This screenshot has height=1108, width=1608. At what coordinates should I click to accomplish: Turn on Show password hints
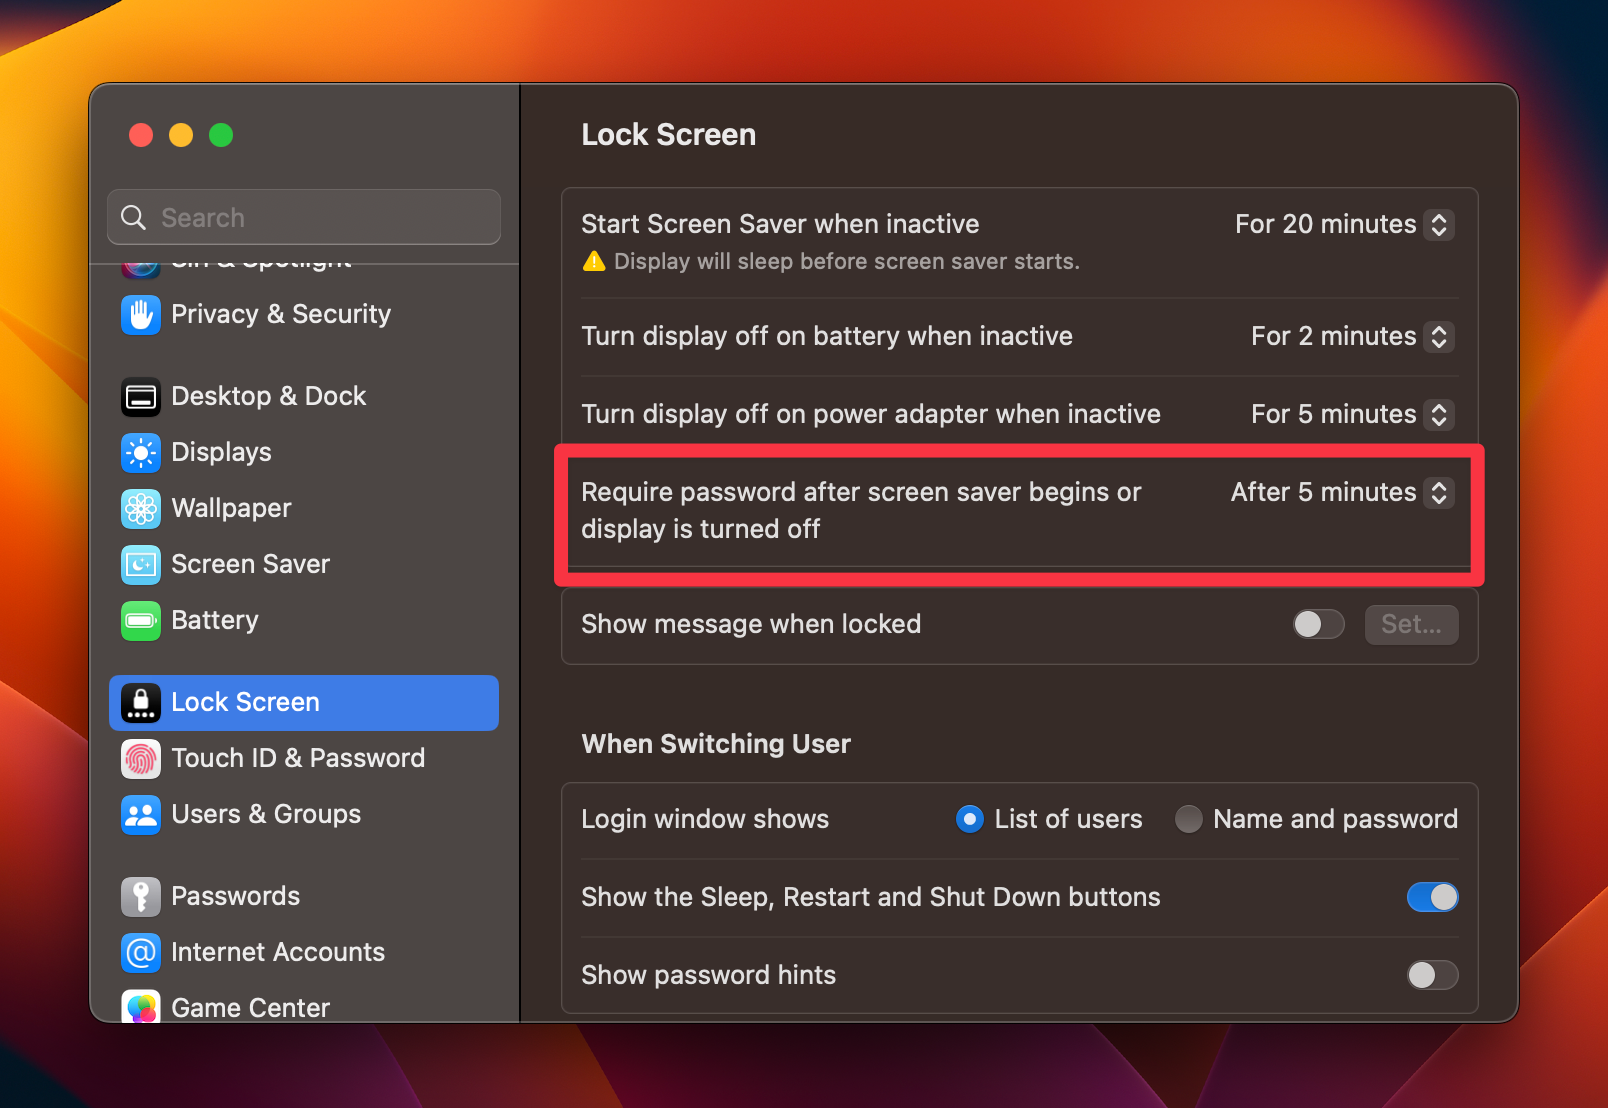[1433, 975]
